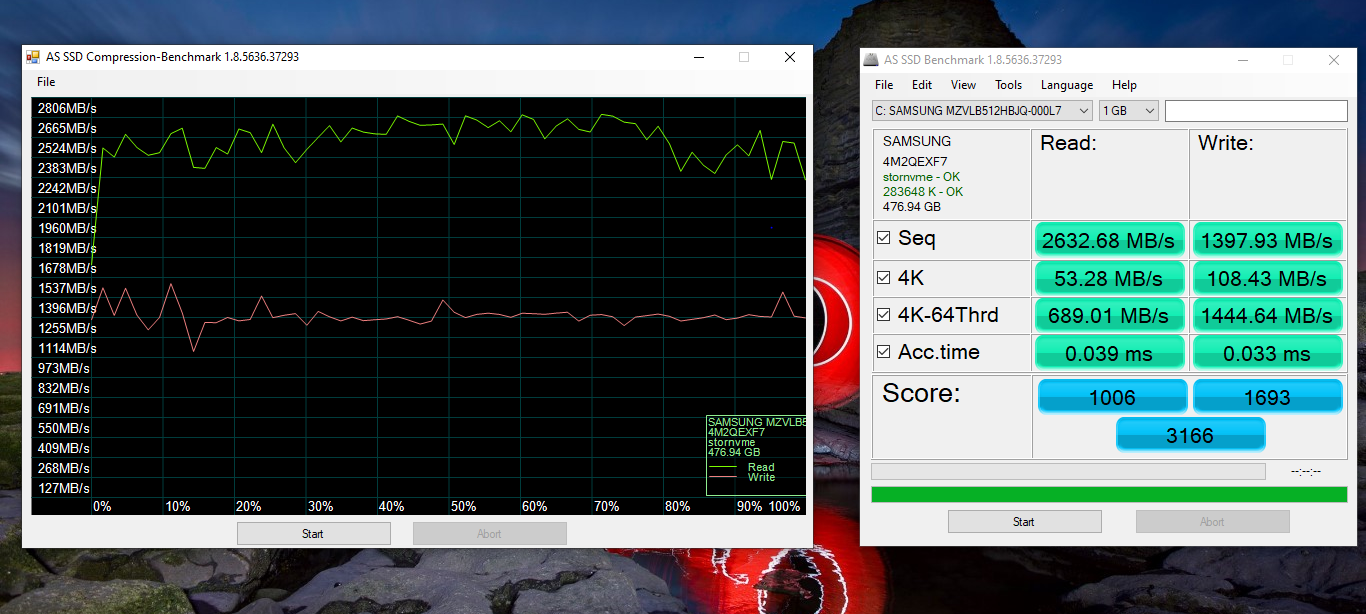Disable the 4K-64Thrd test checkbox

click(883, 315)
